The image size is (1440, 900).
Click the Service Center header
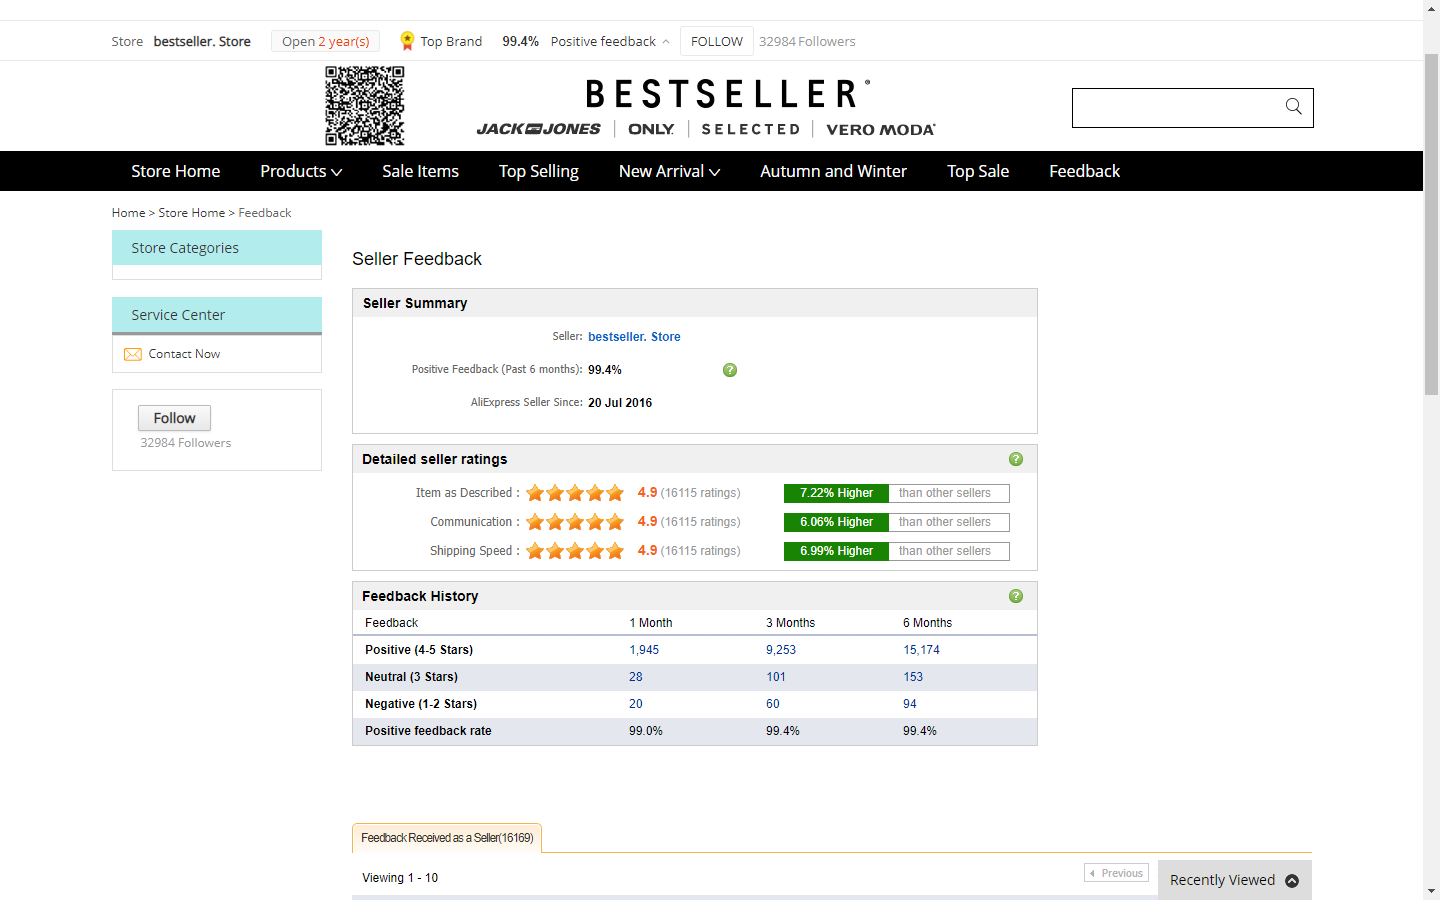point(217,315)
